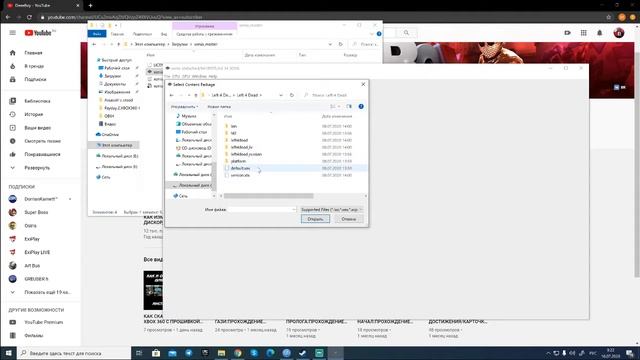Bookmark the page with the star icon
The width and height of the screenshot is (640, 360).
coord(609,17)
